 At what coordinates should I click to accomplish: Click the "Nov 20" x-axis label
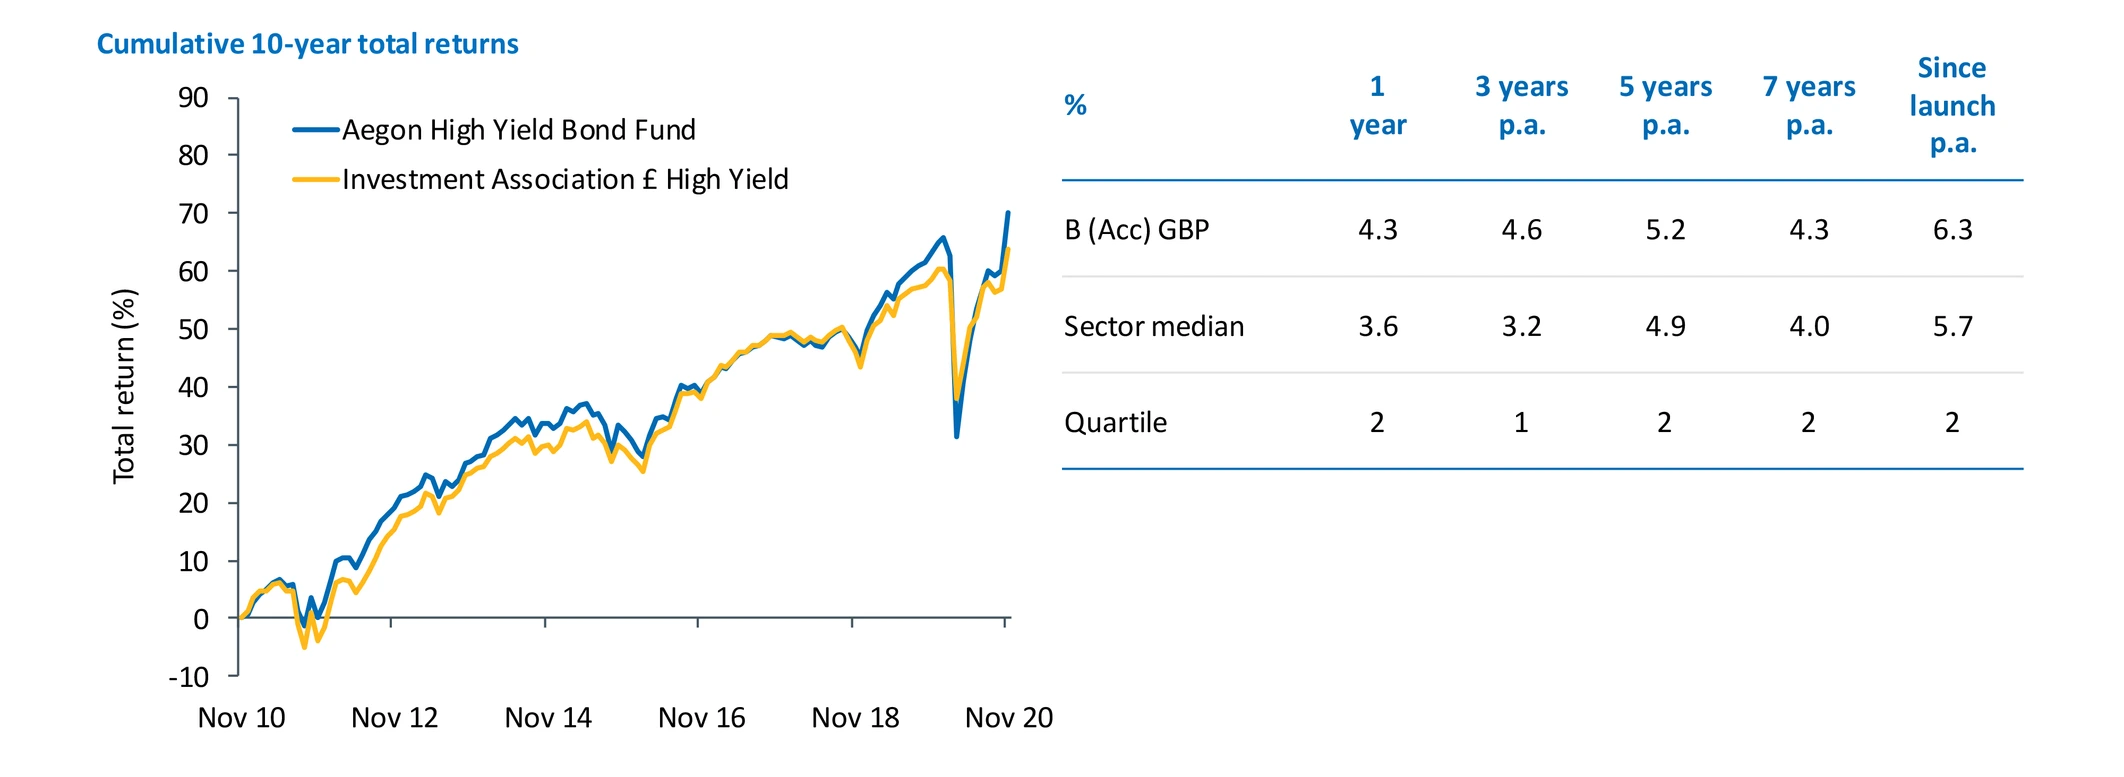[1008, 718]
